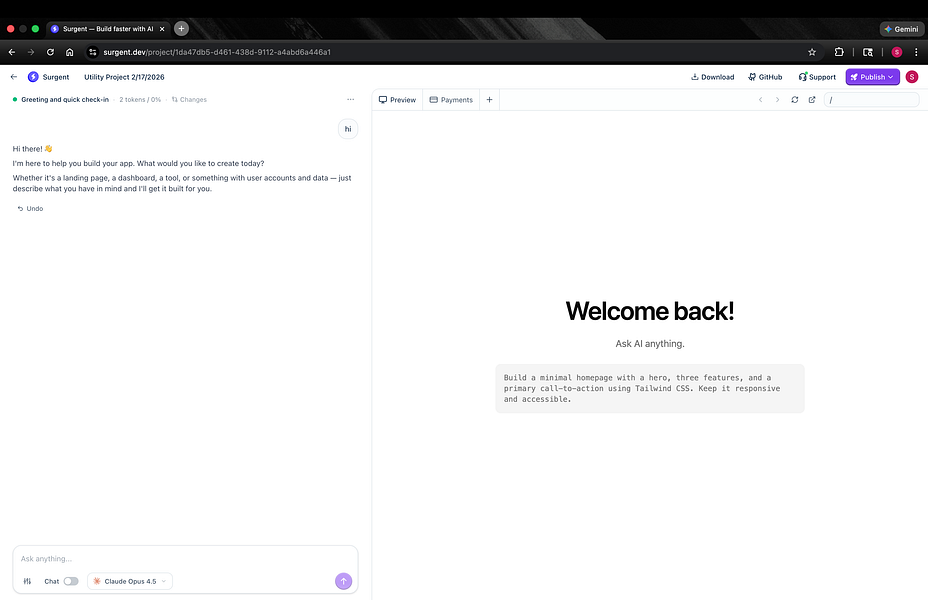Click the Ask anything chat input
Image resolution: width=928 pixels, height=600 pixels.
[x=185, y=559]
